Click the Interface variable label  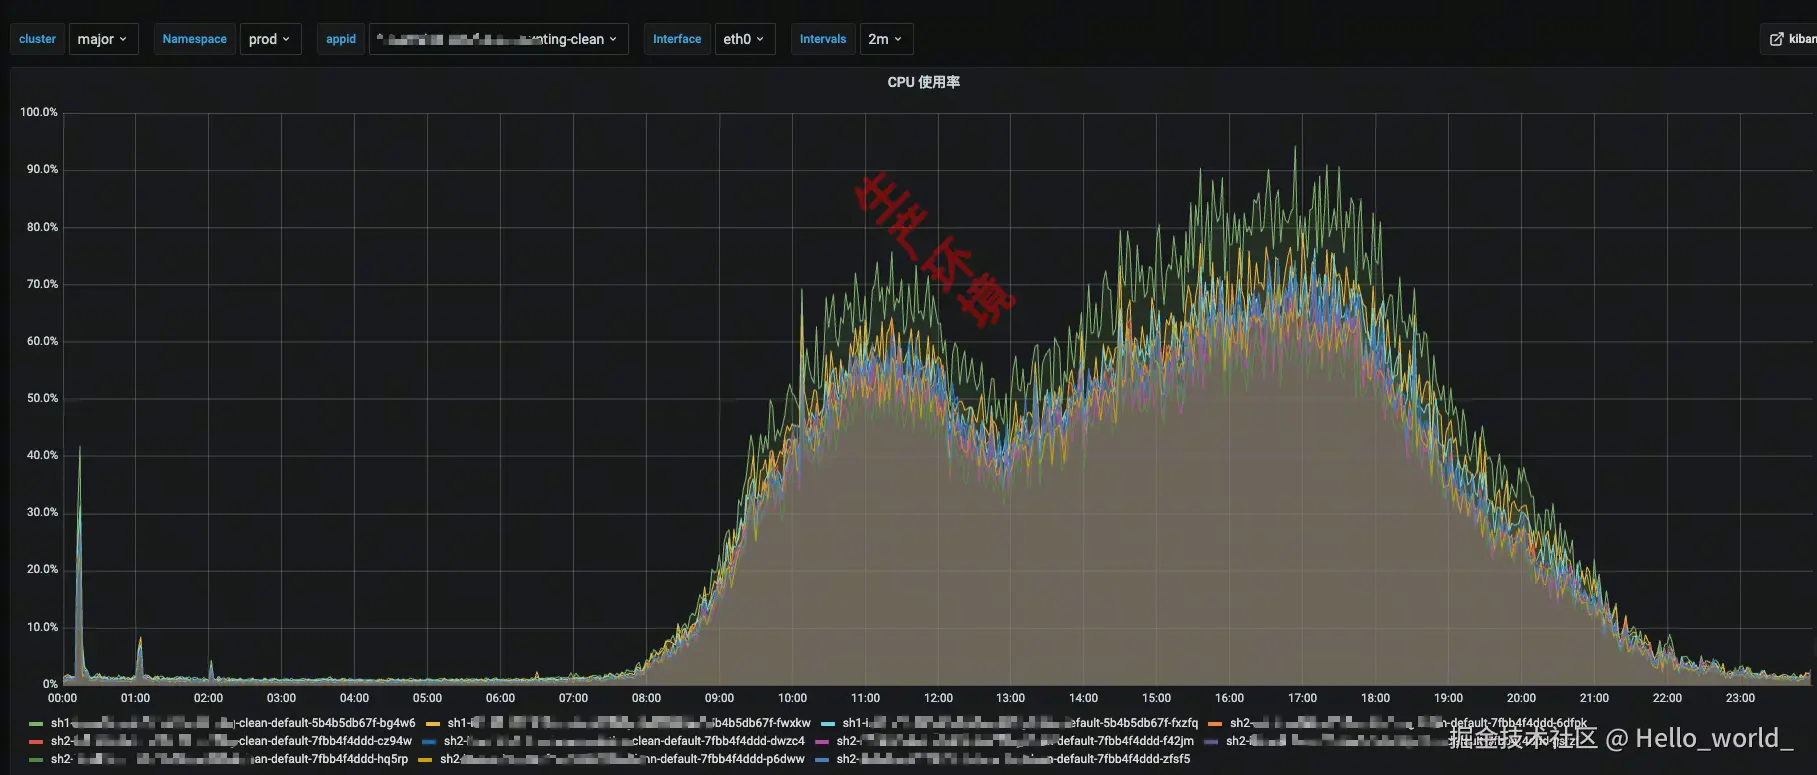tap(677, 39)
